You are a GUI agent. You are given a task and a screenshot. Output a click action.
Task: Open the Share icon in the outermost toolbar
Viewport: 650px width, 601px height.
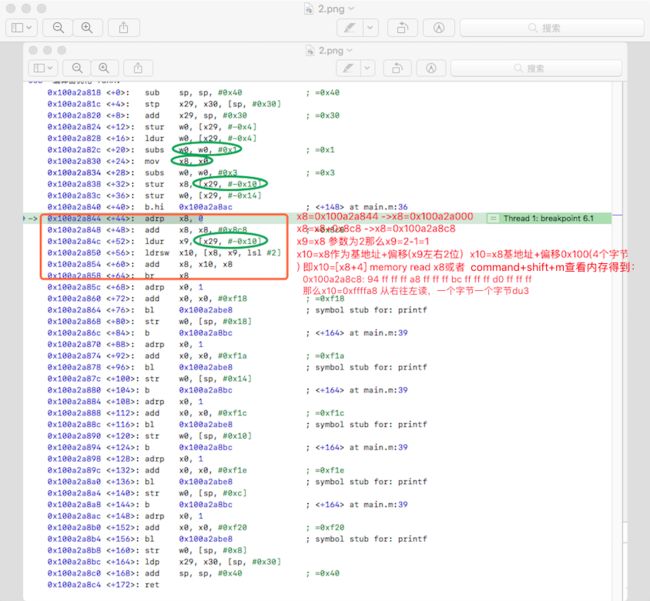click(124, 28)
